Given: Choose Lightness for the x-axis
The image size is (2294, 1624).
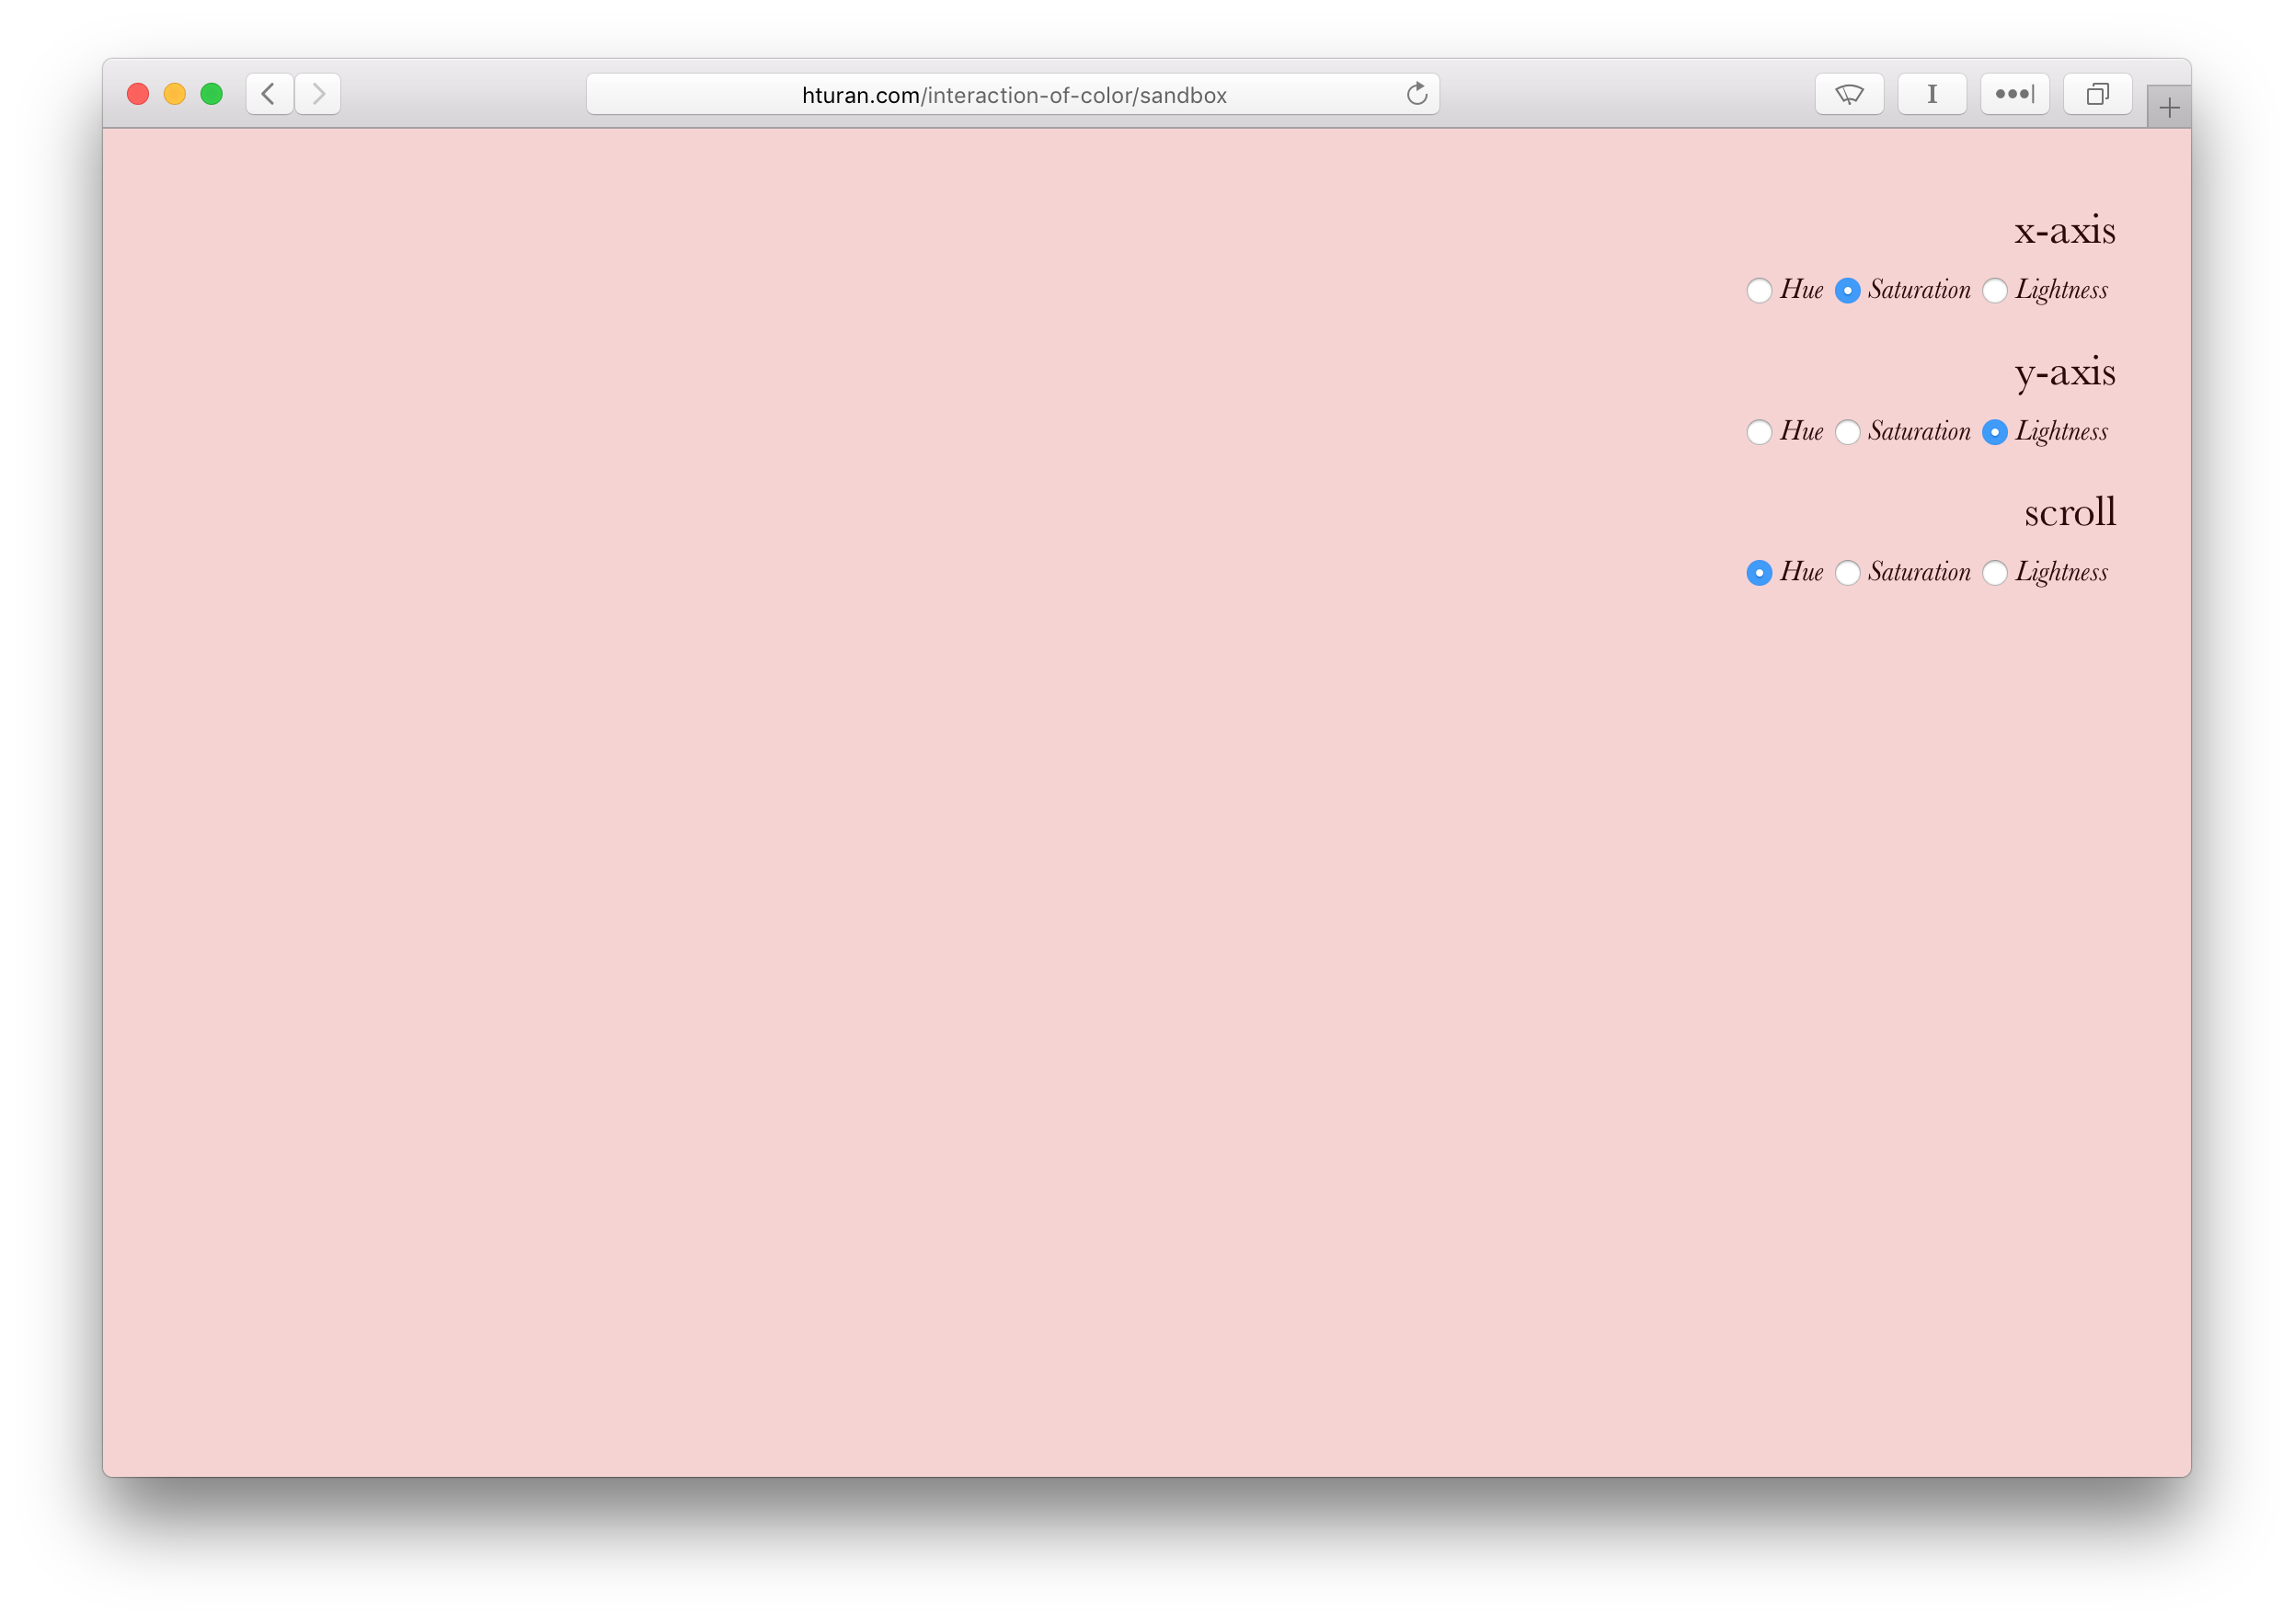Looking at the screenshot, I should pos(1994,291).
